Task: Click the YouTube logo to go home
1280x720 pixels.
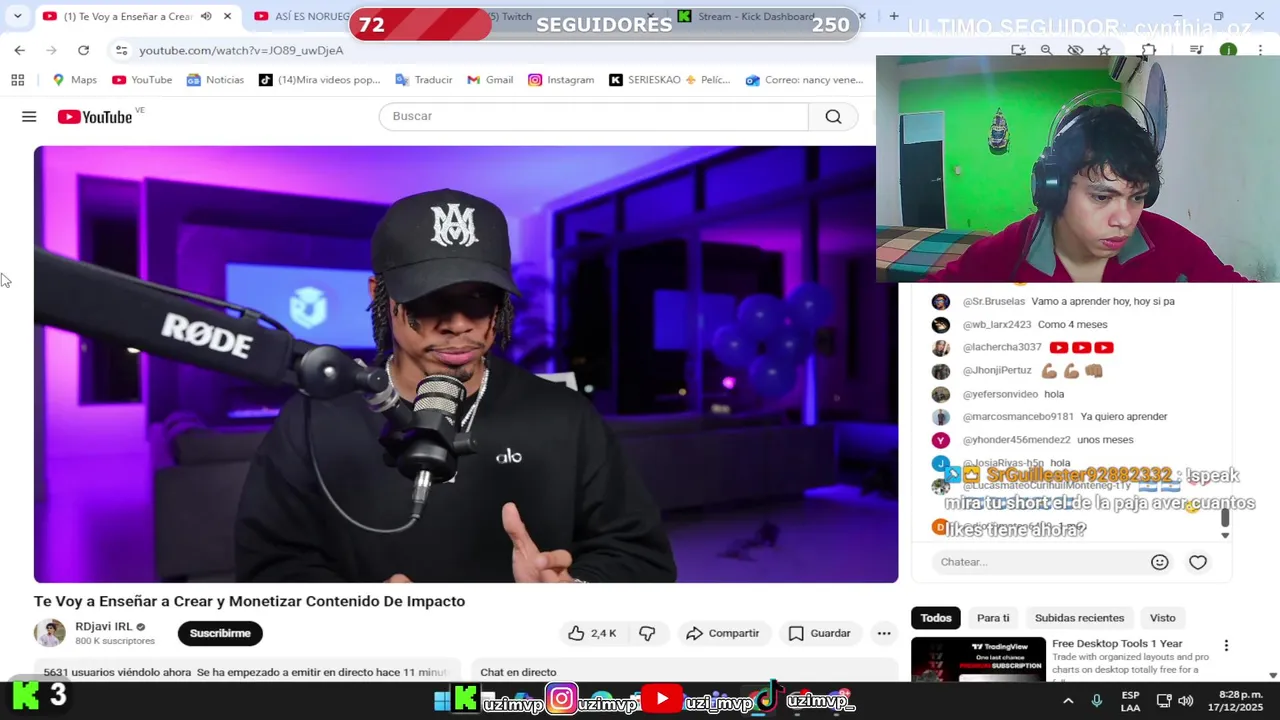Action: pyautogui.click(x=95, y=117)
